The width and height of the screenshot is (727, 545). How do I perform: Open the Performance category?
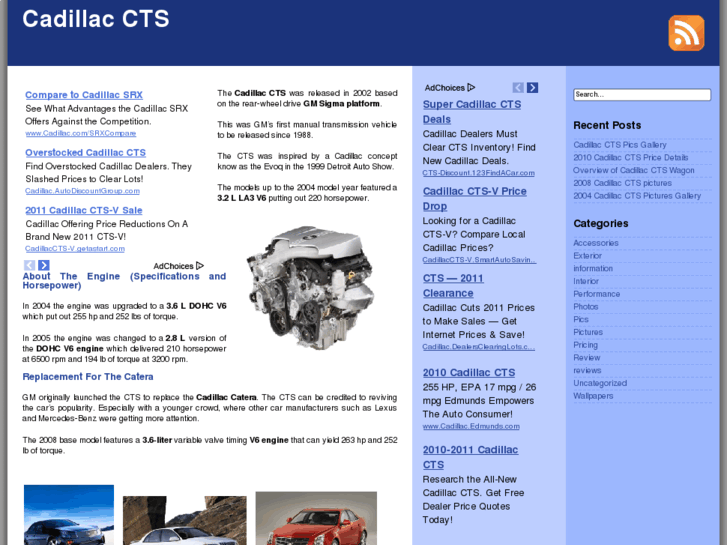tap(597, 294)
